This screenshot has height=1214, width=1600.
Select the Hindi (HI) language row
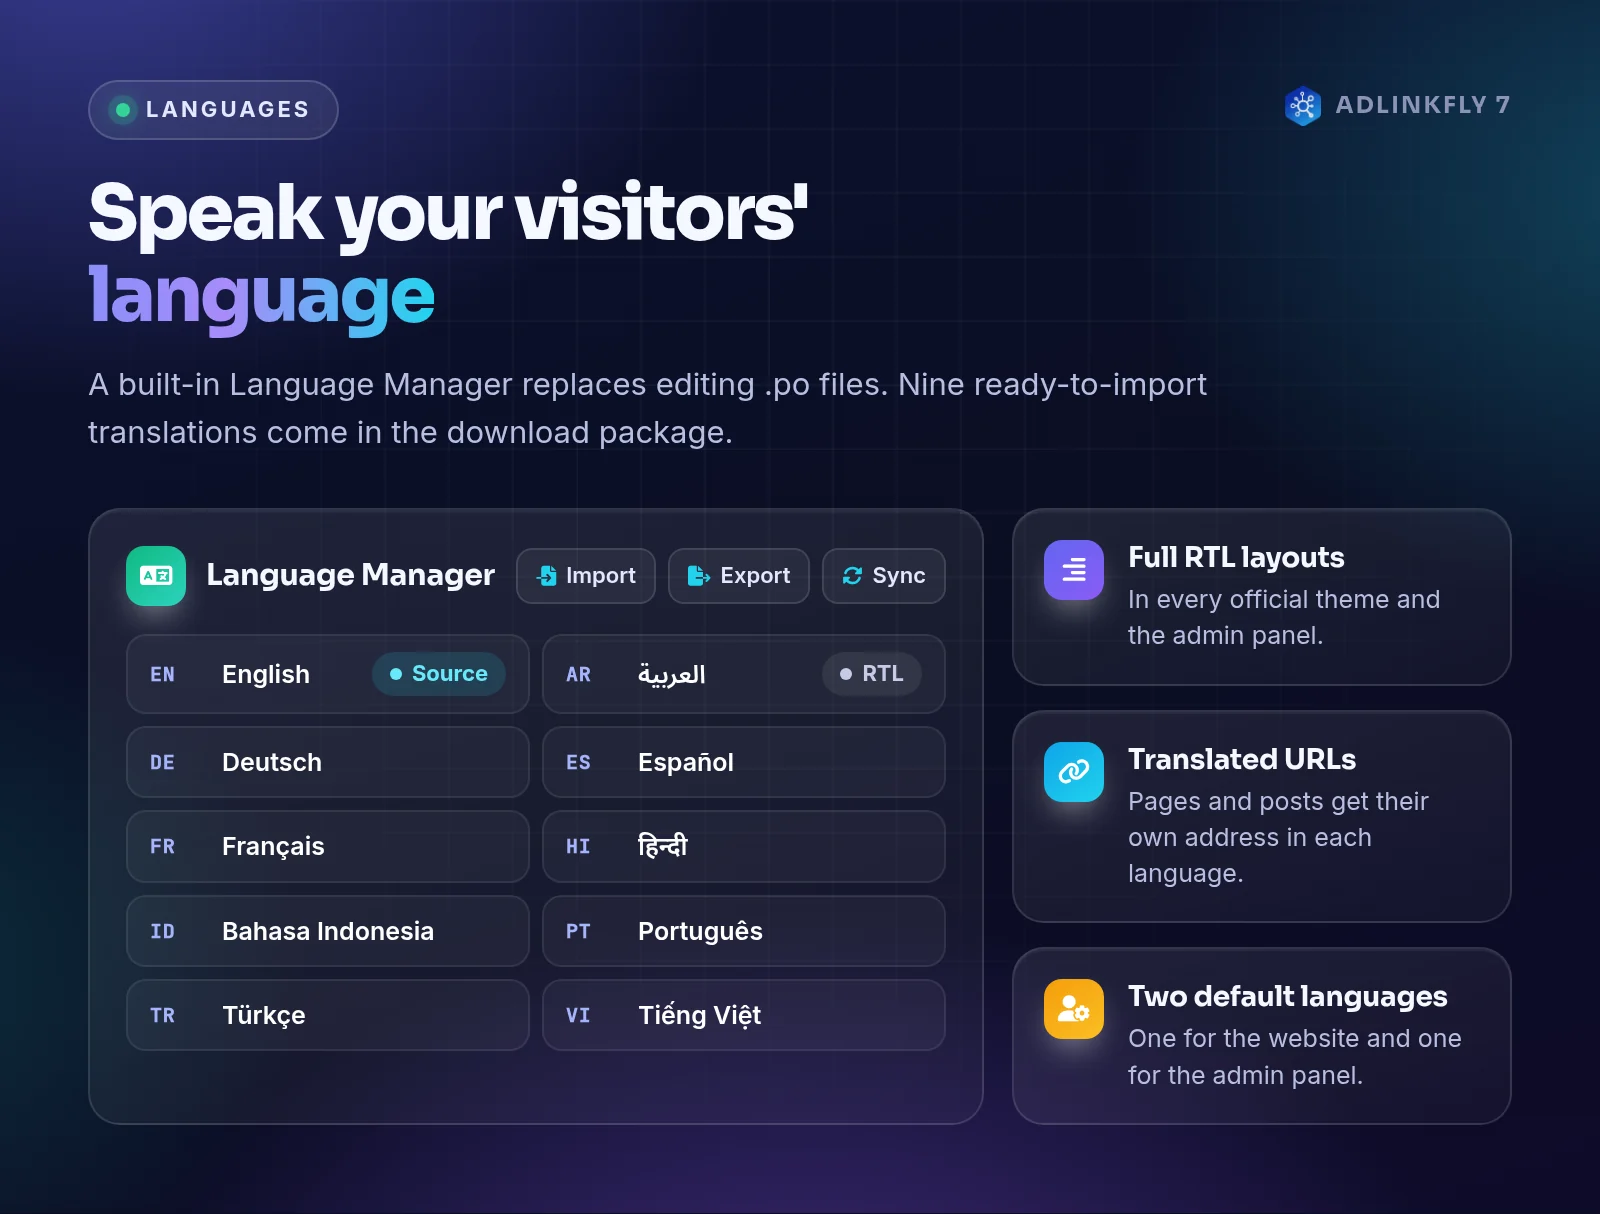(744, 846)
